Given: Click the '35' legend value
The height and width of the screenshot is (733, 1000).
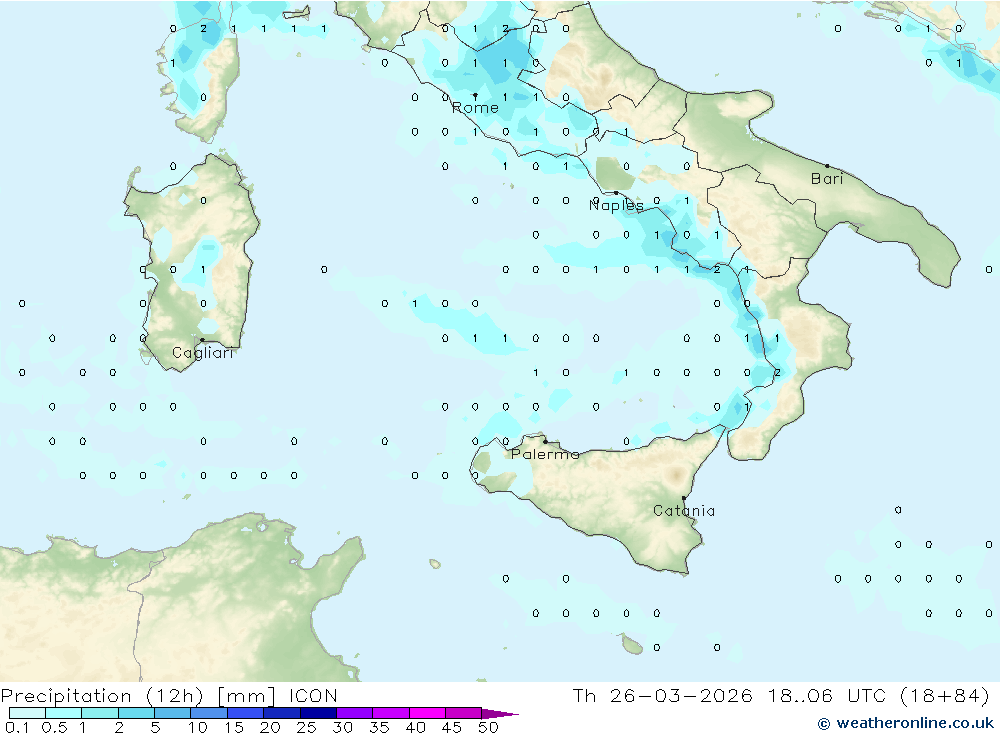Looking at the screenshot, I should coord(379,727).
